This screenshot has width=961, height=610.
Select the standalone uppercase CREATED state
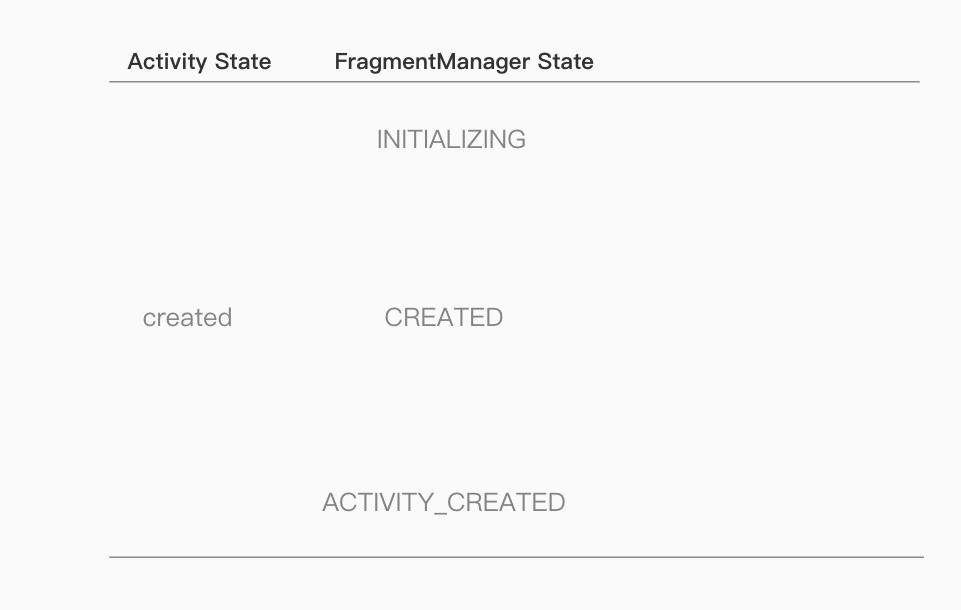[x=443, y=318]
